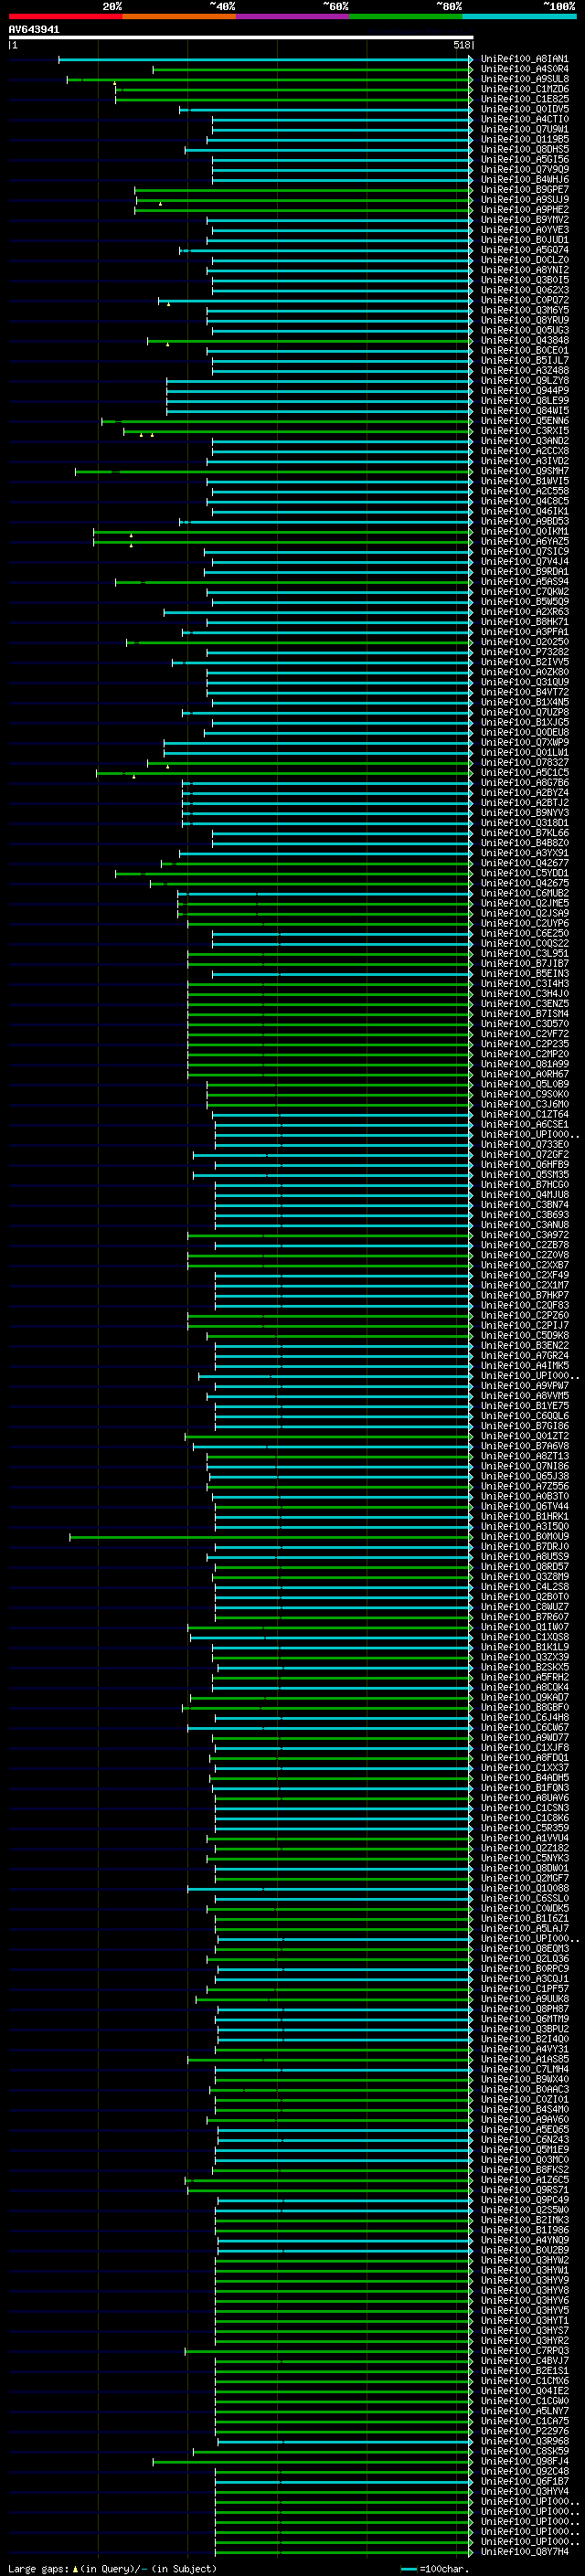
Task: Pick label UniRef100_B5EIN3
Action: [524, 974]
